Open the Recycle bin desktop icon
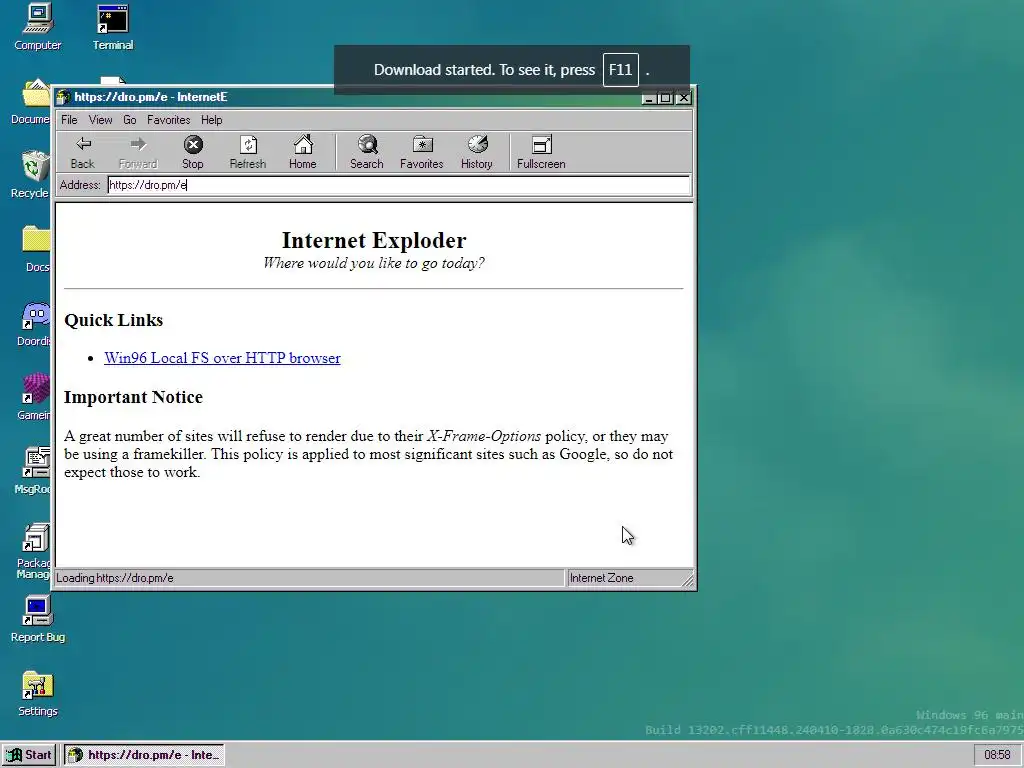 pyautogui.click(x=30, y=175)
